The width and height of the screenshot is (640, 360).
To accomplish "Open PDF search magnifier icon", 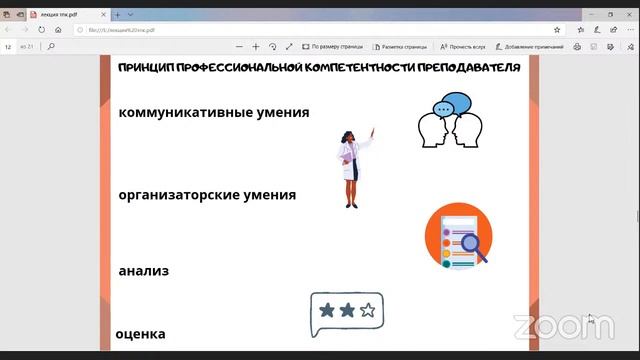I will [51, 47].
